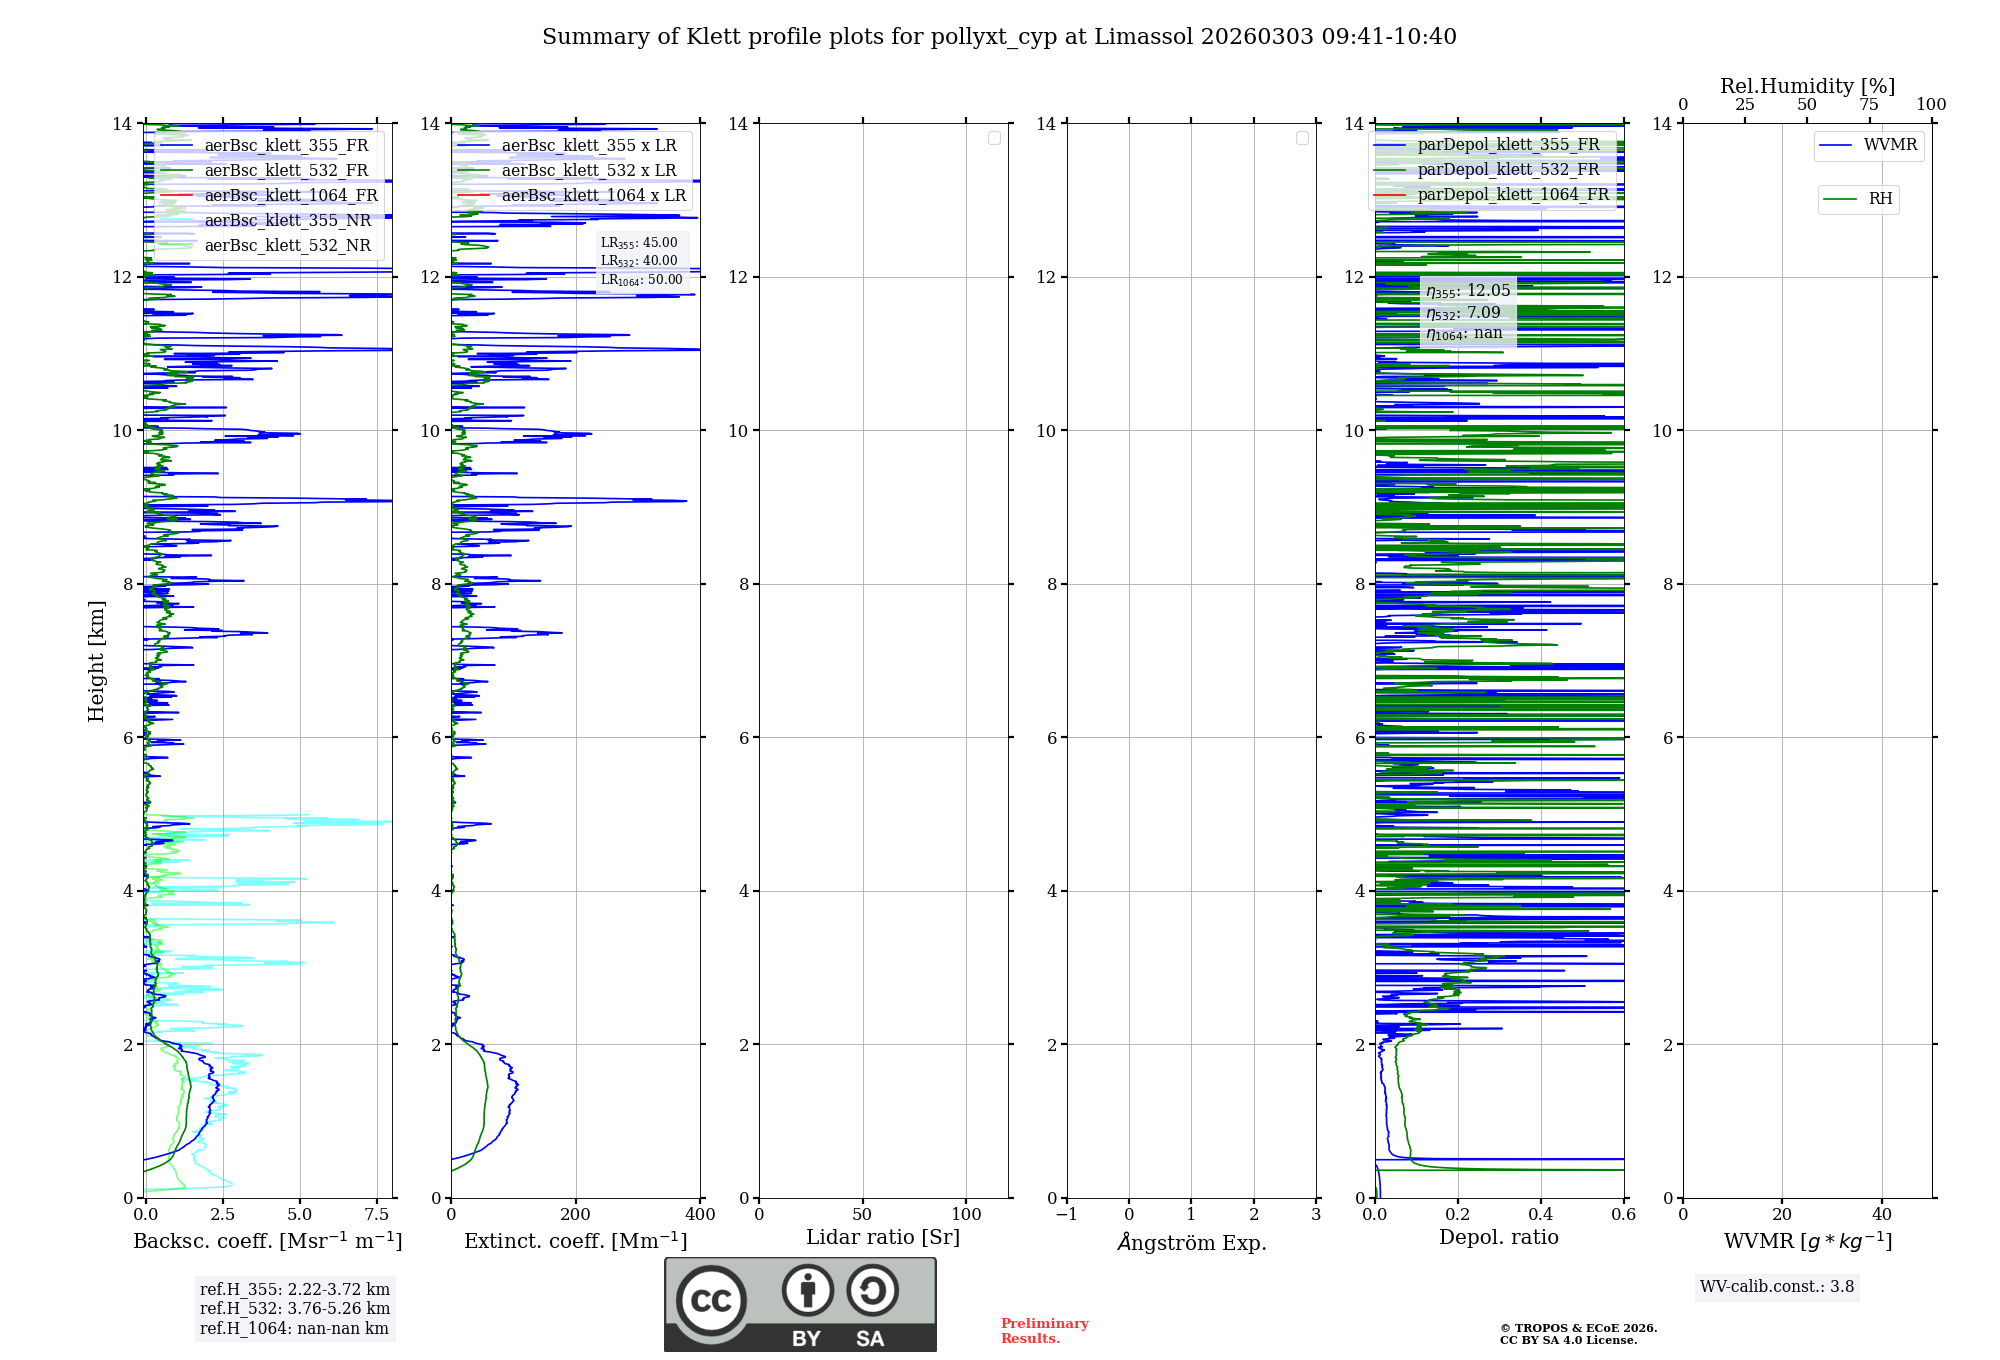Click the ShareAlike SA circular arrow icon

point(872,1290)
